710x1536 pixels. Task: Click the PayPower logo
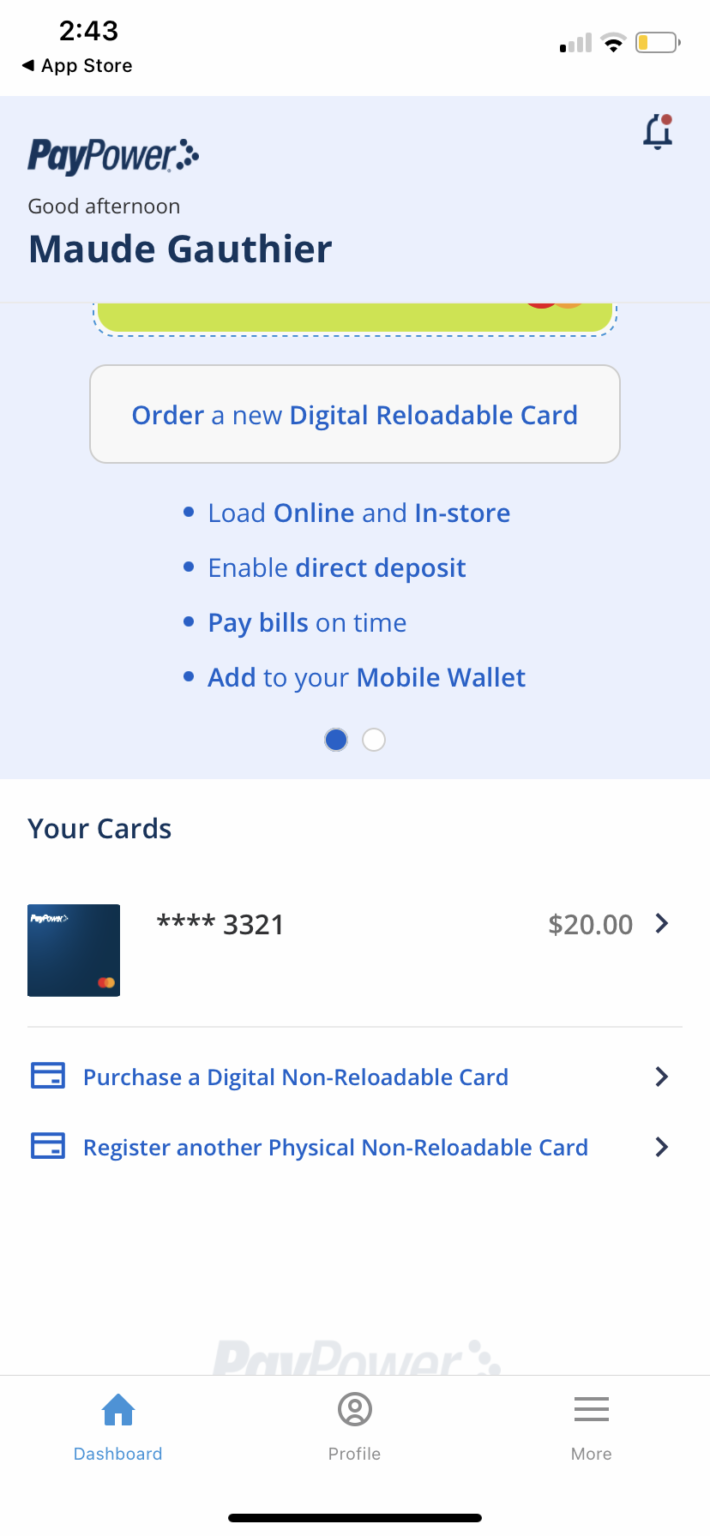(112, 155)
